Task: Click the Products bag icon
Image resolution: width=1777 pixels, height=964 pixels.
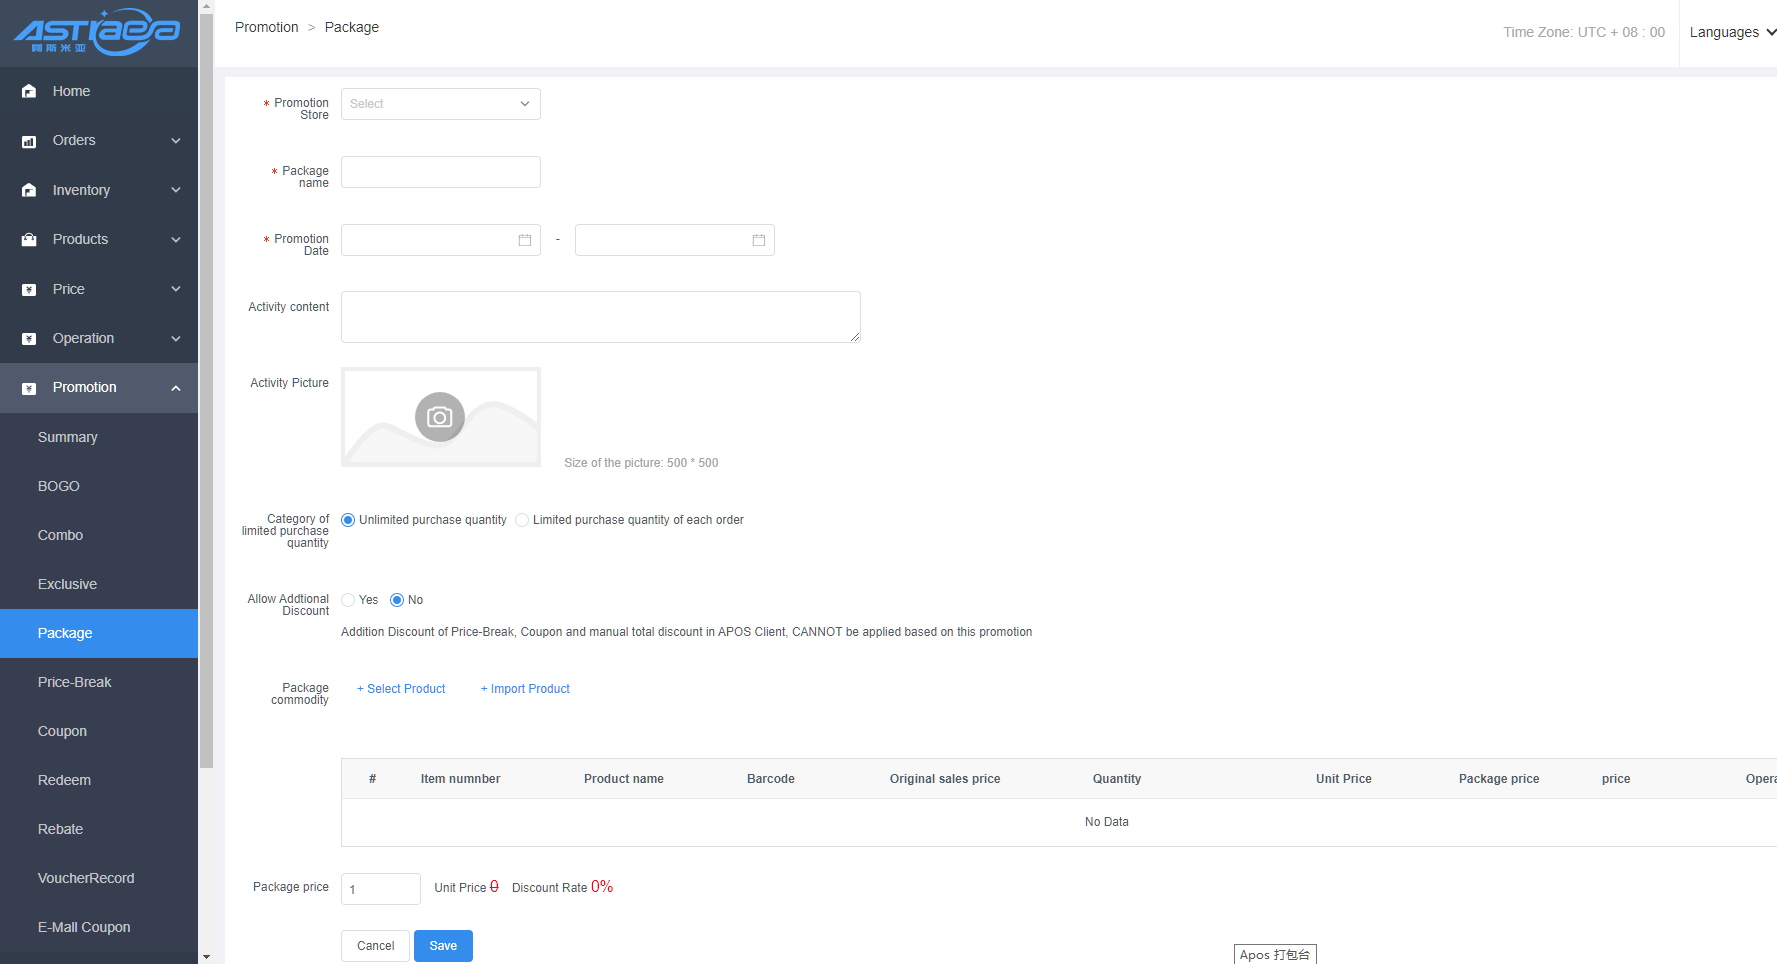Action: [29, 240]
